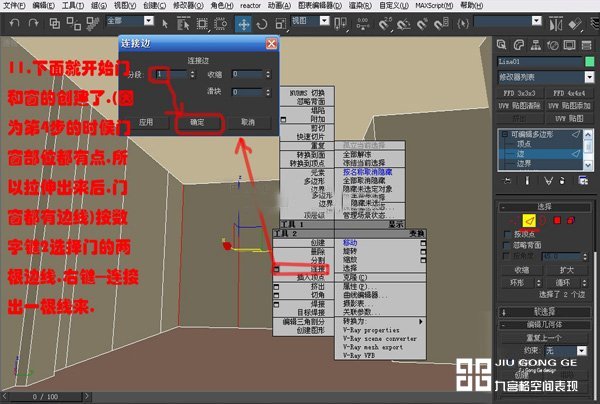Select the Border sub-object level icon
Screen dimensions: 600x404
click(543, 220)
